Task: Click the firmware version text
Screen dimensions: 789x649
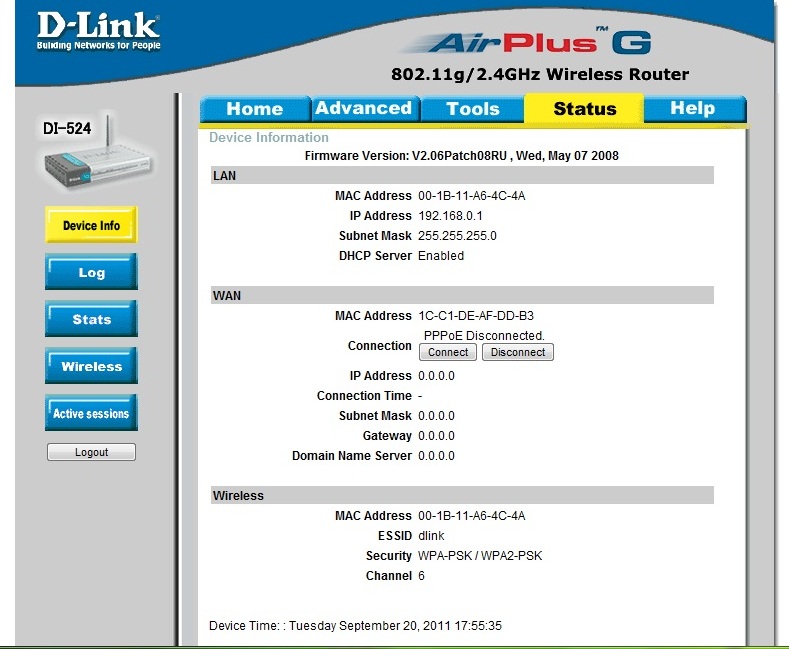Action: (461, 156)
